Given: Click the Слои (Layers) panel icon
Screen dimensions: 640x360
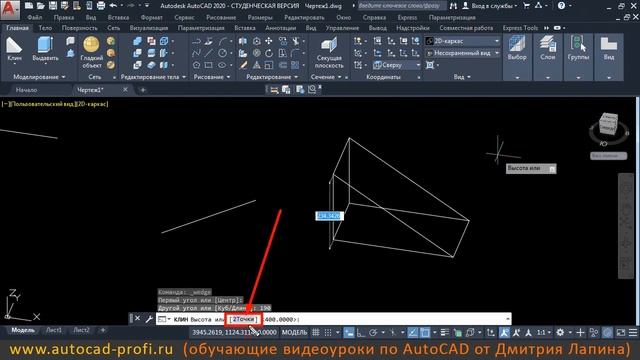Looking at the screenshot, I should click(547, 45).
